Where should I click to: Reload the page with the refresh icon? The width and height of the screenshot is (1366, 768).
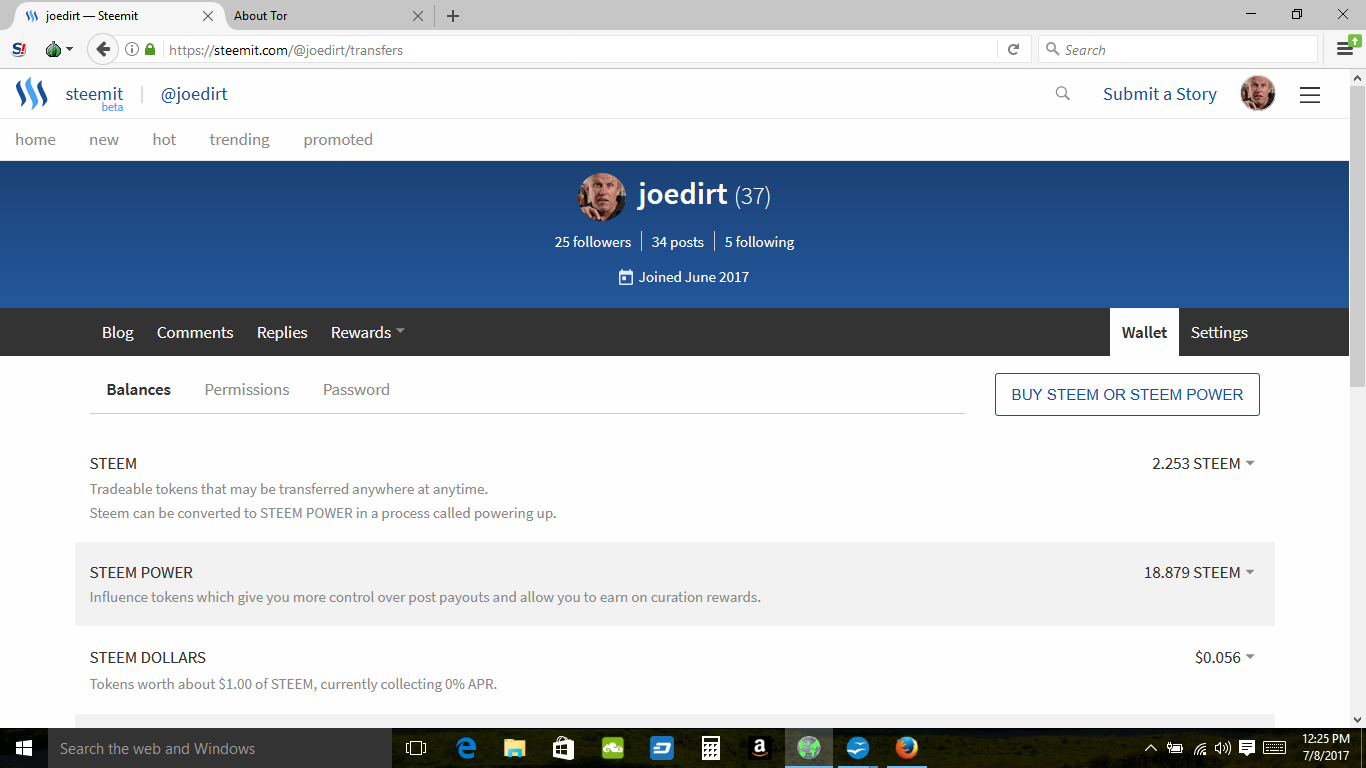[x=1013, y=49]
